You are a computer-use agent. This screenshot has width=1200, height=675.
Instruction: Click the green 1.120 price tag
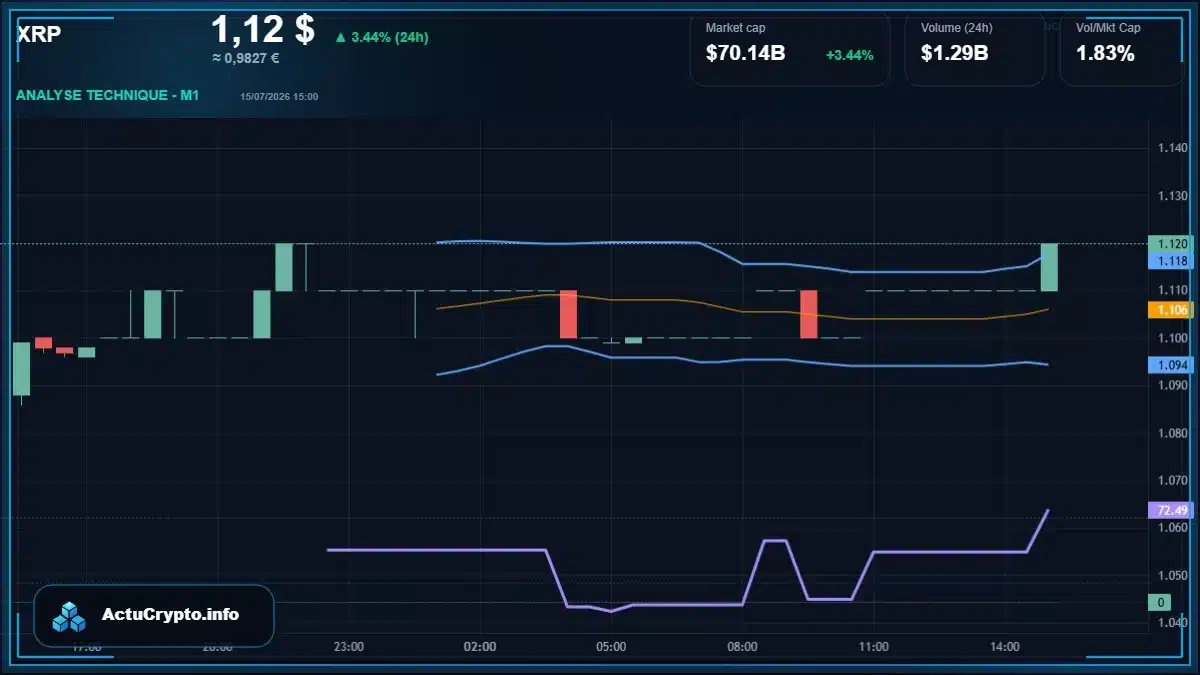click(x=1172, y=244)
